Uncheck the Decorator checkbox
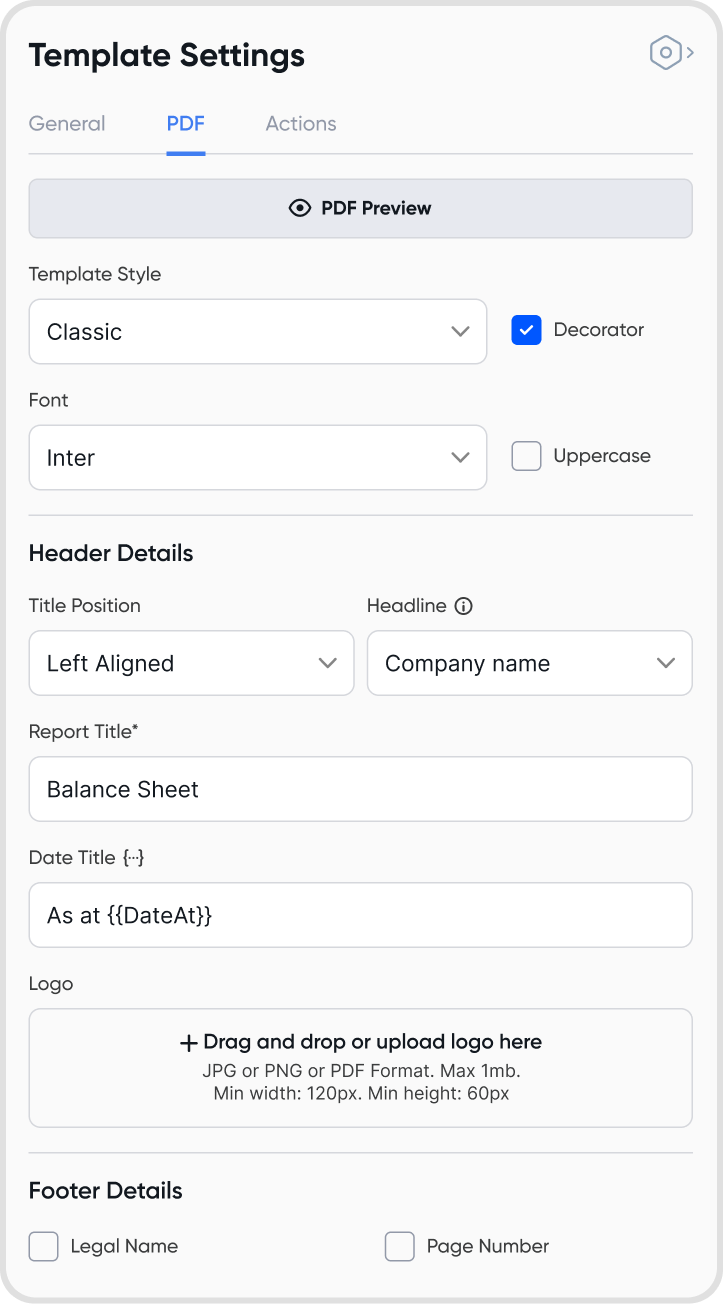The image size is (723, 1304). 526,330
